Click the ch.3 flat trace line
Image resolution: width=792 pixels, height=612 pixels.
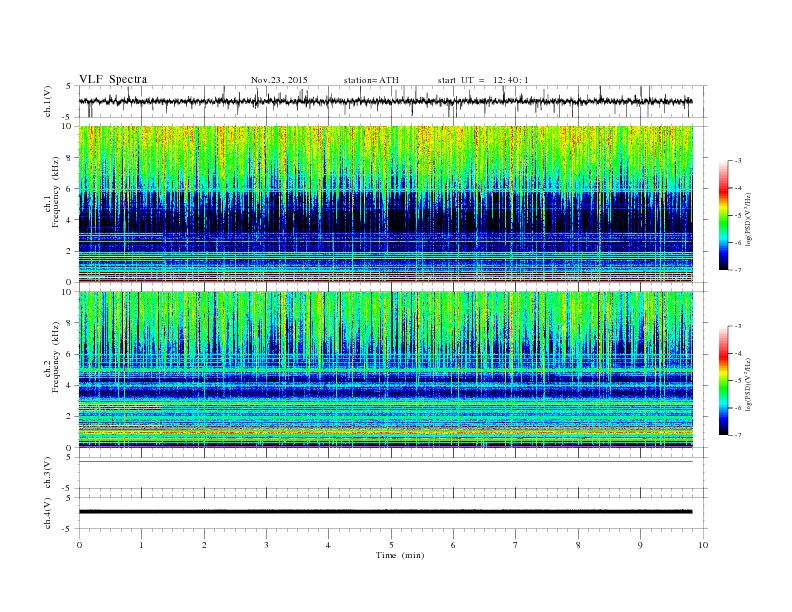point(386,462)
